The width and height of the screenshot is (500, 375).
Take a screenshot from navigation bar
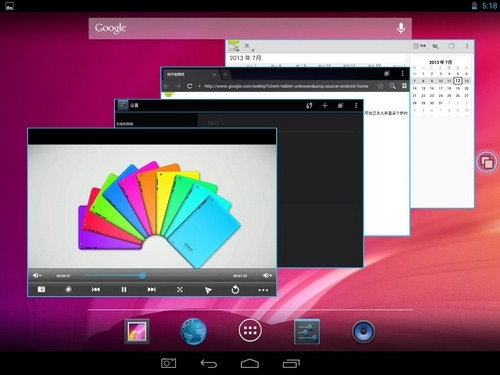(x=168, y=363)
